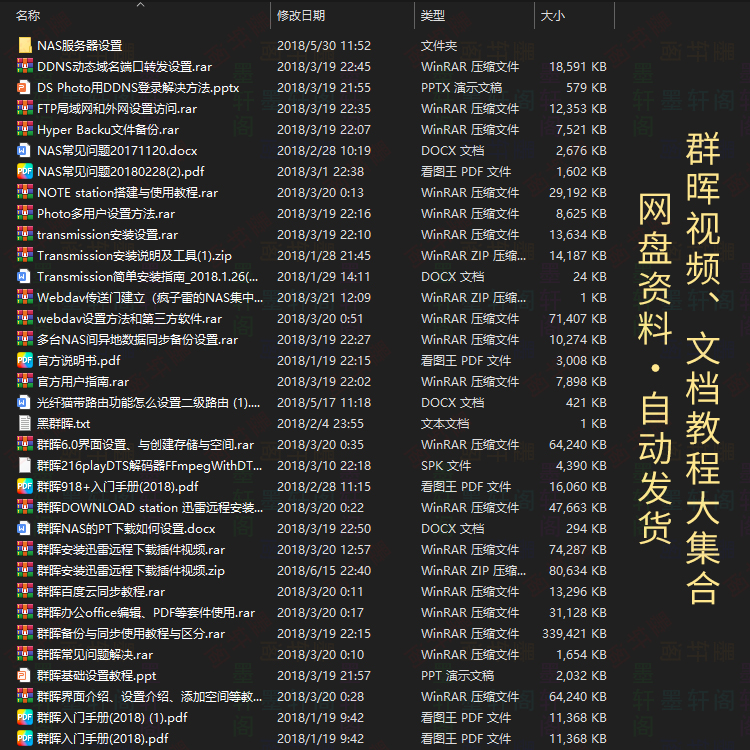Click the ZIP icon of Transmission安装说明及工具(1).zip

[25, 255]
